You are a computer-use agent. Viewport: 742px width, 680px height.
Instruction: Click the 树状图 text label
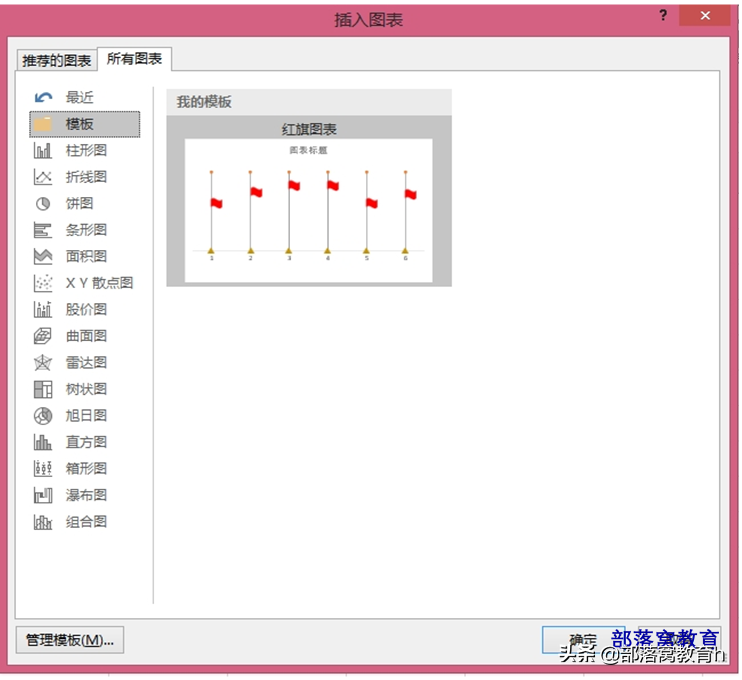click(x=86, y=389)
